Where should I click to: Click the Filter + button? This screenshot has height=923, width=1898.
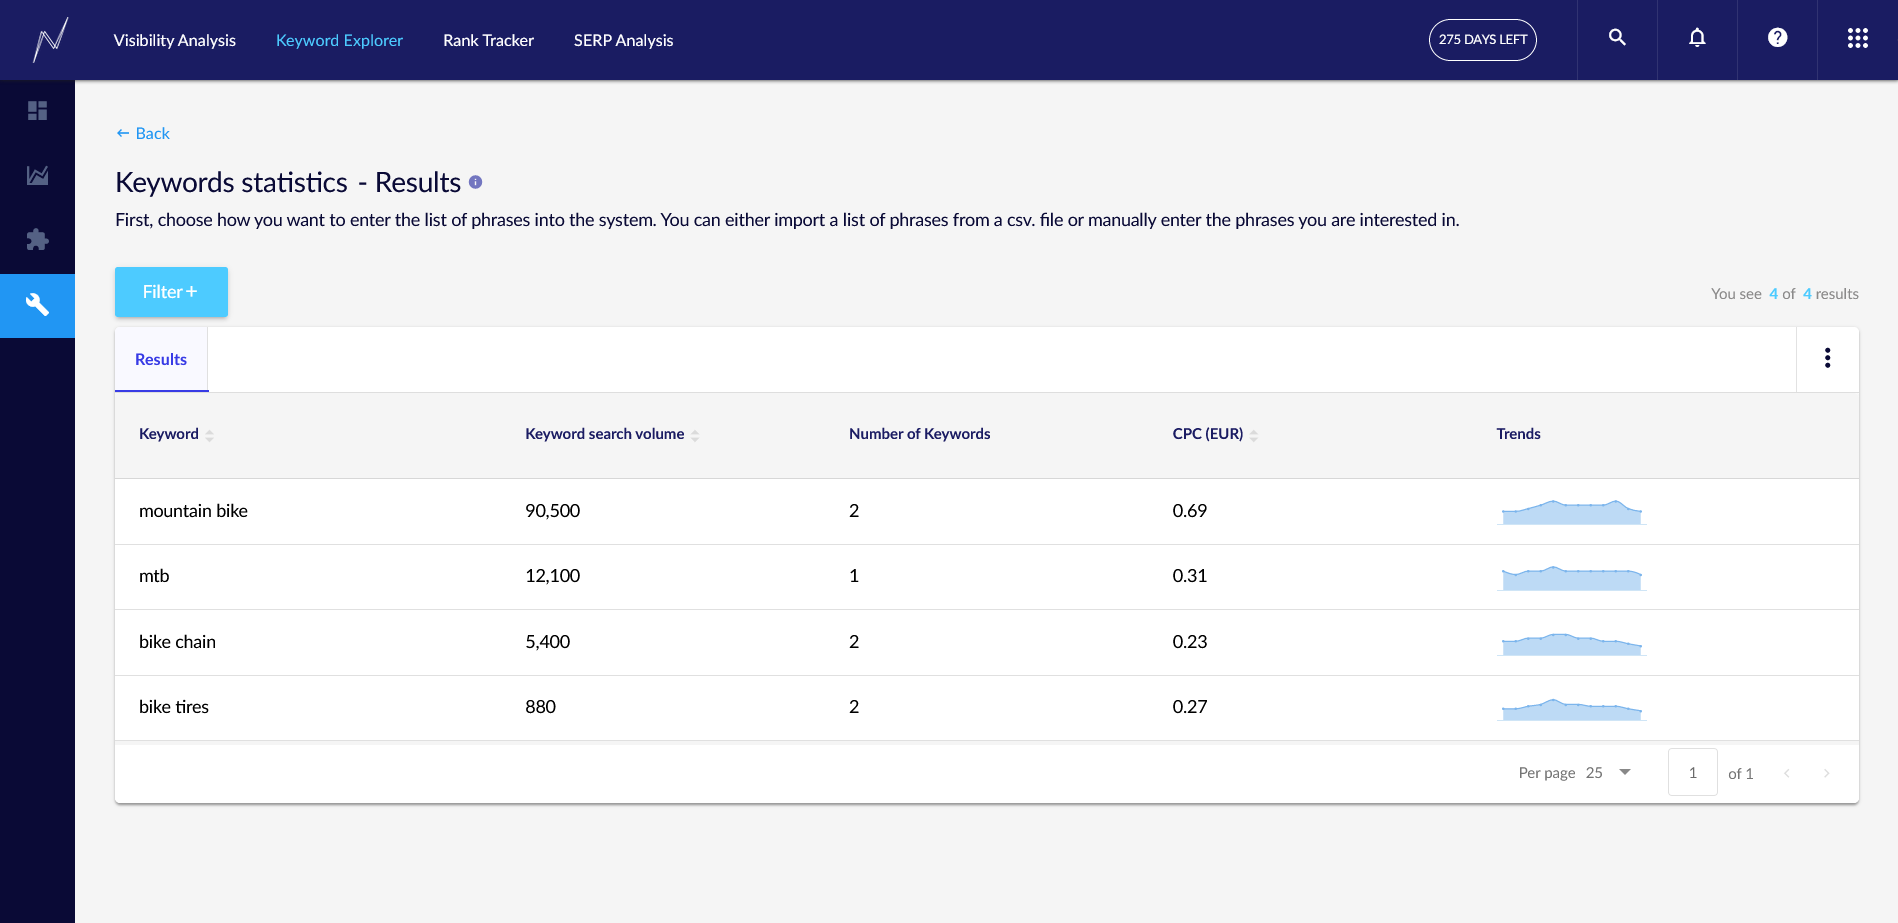(171, 292)
